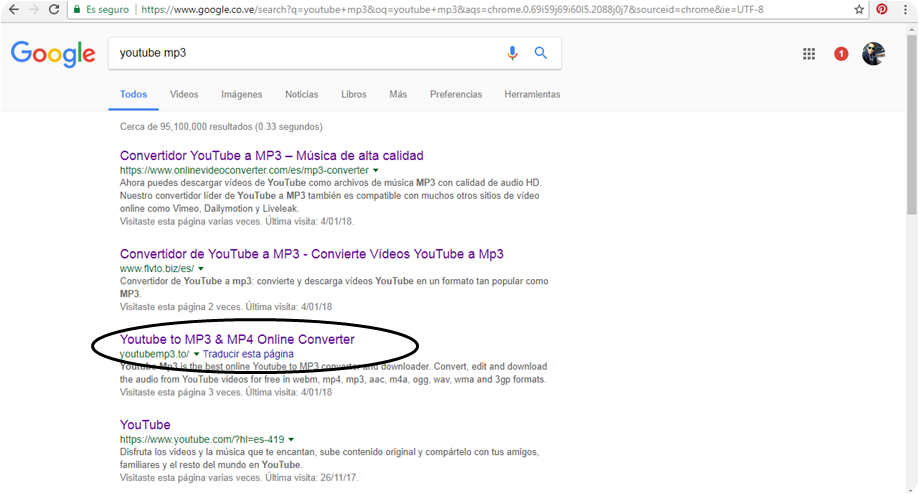This screenshot has width=919, height=494.
Task: Open the Pinterest extension icon
Action: pos(881,9)
